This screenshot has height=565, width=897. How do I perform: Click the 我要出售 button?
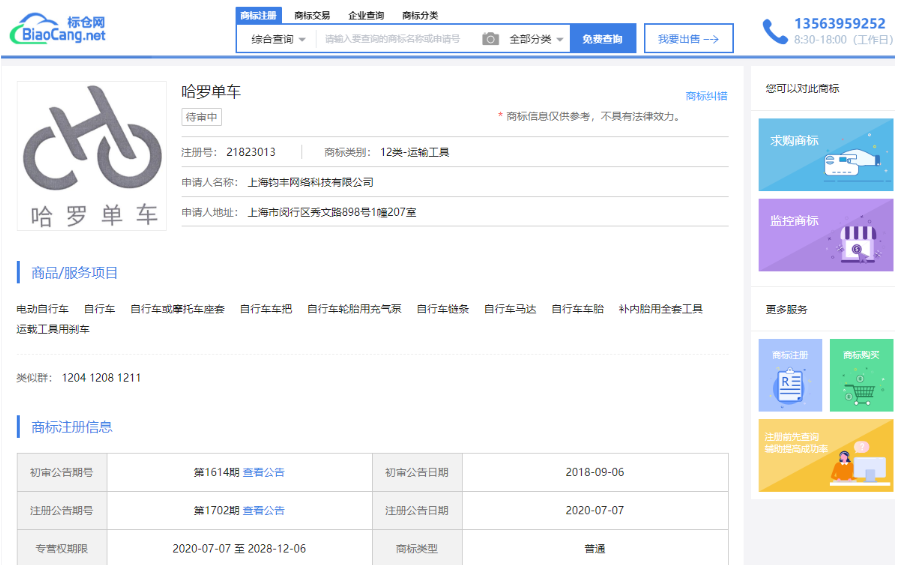[x=688, y=38]
